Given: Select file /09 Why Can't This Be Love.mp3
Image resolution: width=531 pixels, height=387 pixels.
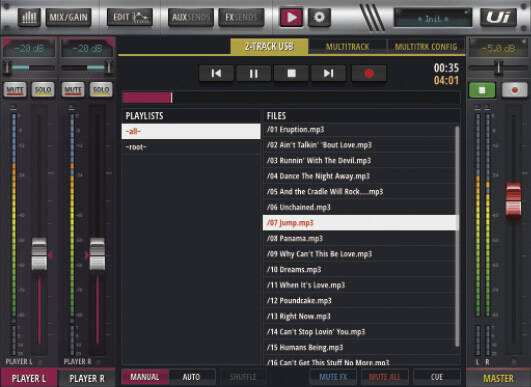Looking at the screenshot, I should click(359, 254).
